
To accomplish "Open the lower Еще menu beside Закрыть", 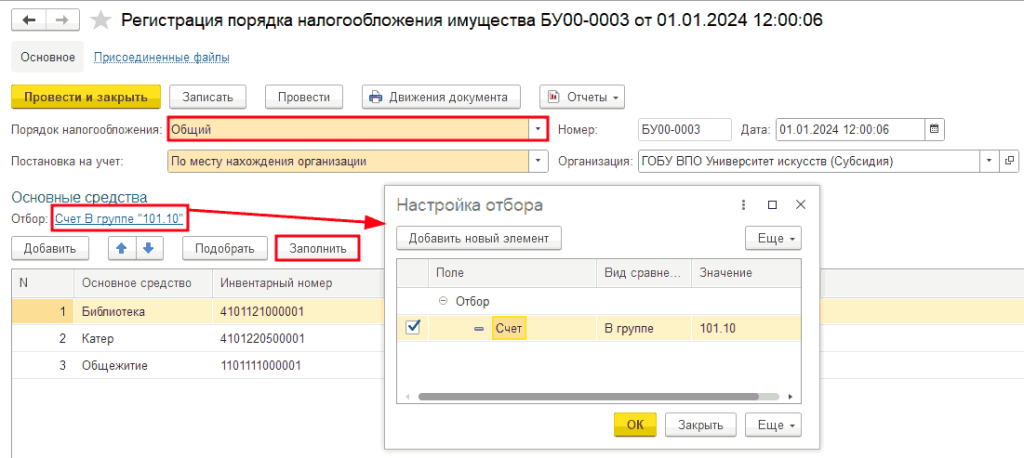I will (x=773, y=425).
